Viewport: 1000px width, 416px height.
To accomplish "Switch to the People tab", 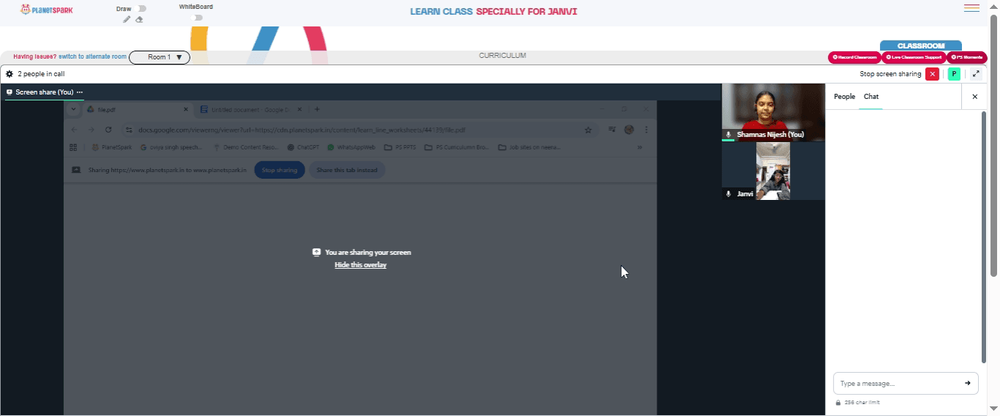I will [844, 96].
